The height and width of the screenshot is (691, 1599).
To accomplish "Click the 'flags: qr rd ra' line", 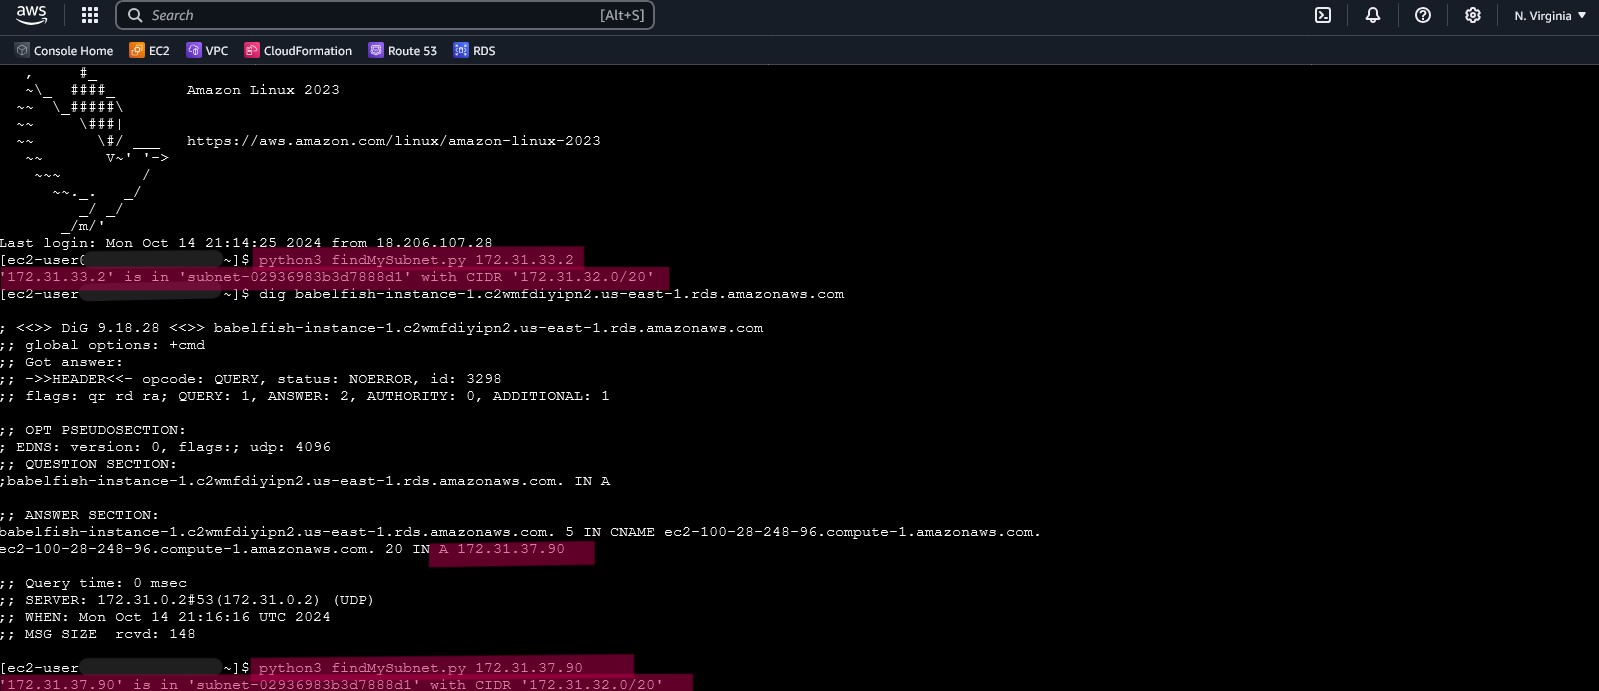I will coord(305,396).
